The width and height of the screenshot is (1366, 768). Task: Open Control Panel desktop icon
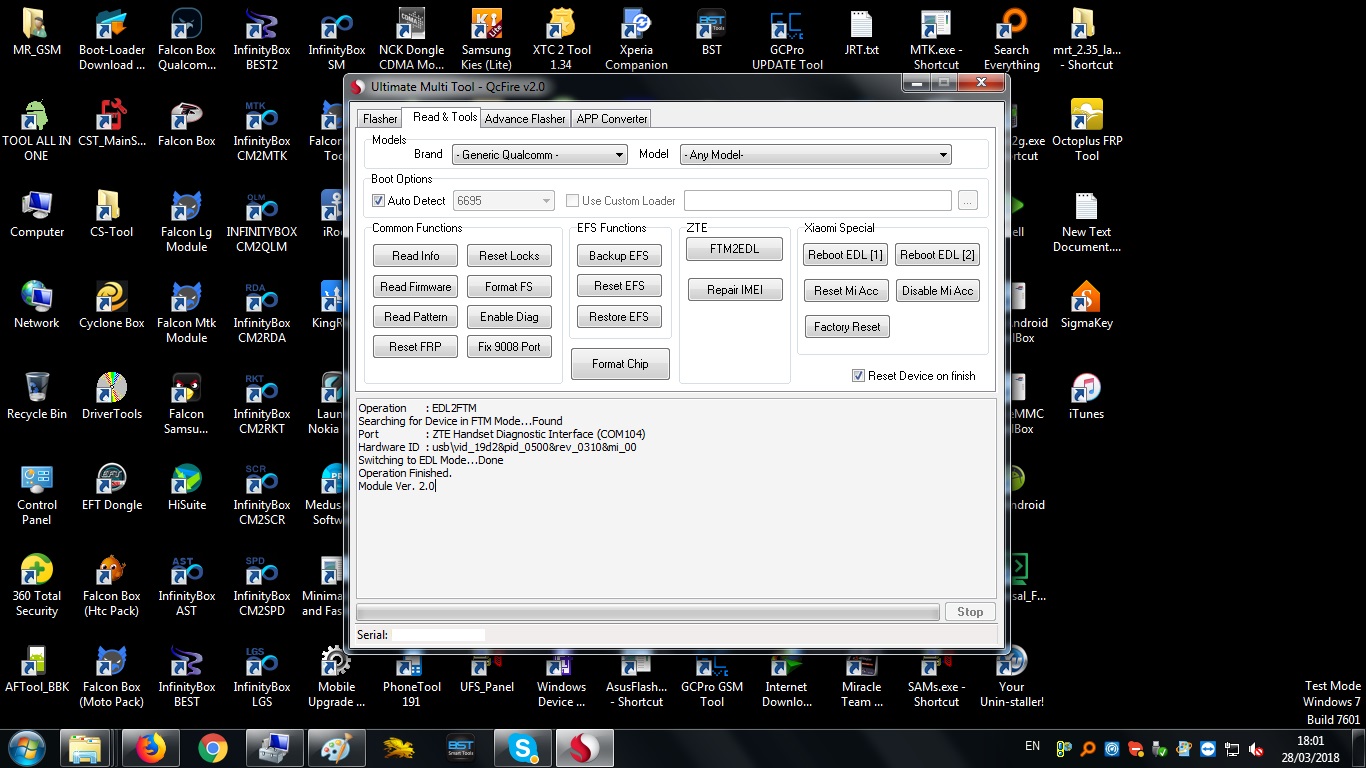tap(37, 494)
